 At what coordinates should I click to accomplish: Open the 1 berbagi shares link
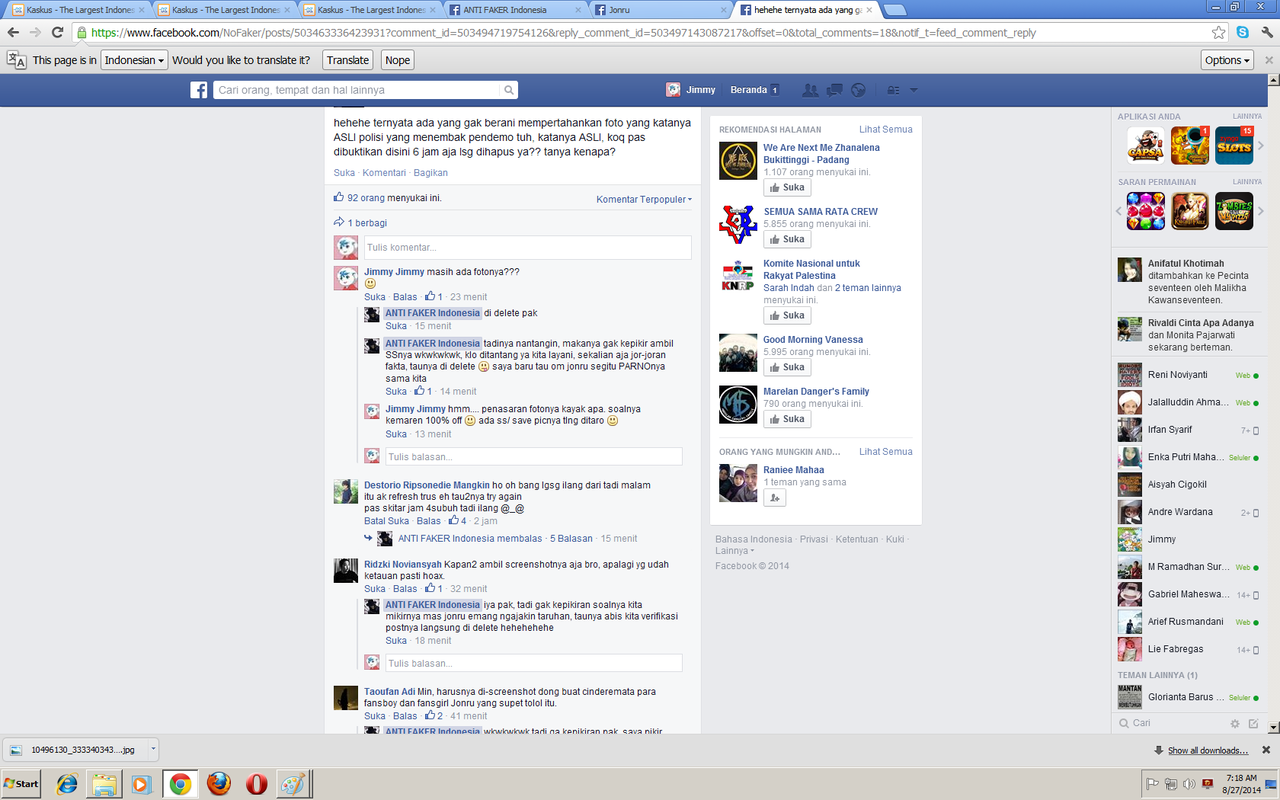[367, 223]
